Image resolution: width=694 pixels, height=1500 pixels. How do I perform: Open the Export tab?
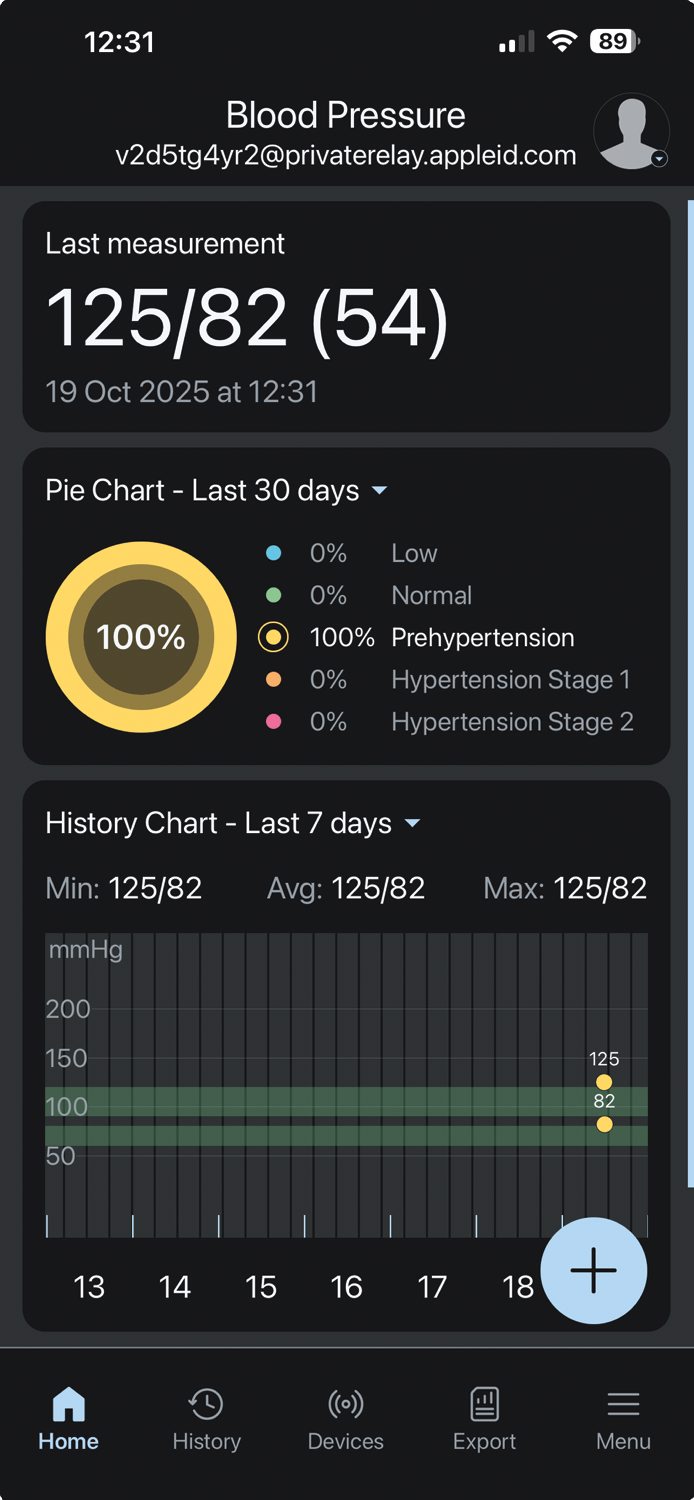[x=484, y=1420]
